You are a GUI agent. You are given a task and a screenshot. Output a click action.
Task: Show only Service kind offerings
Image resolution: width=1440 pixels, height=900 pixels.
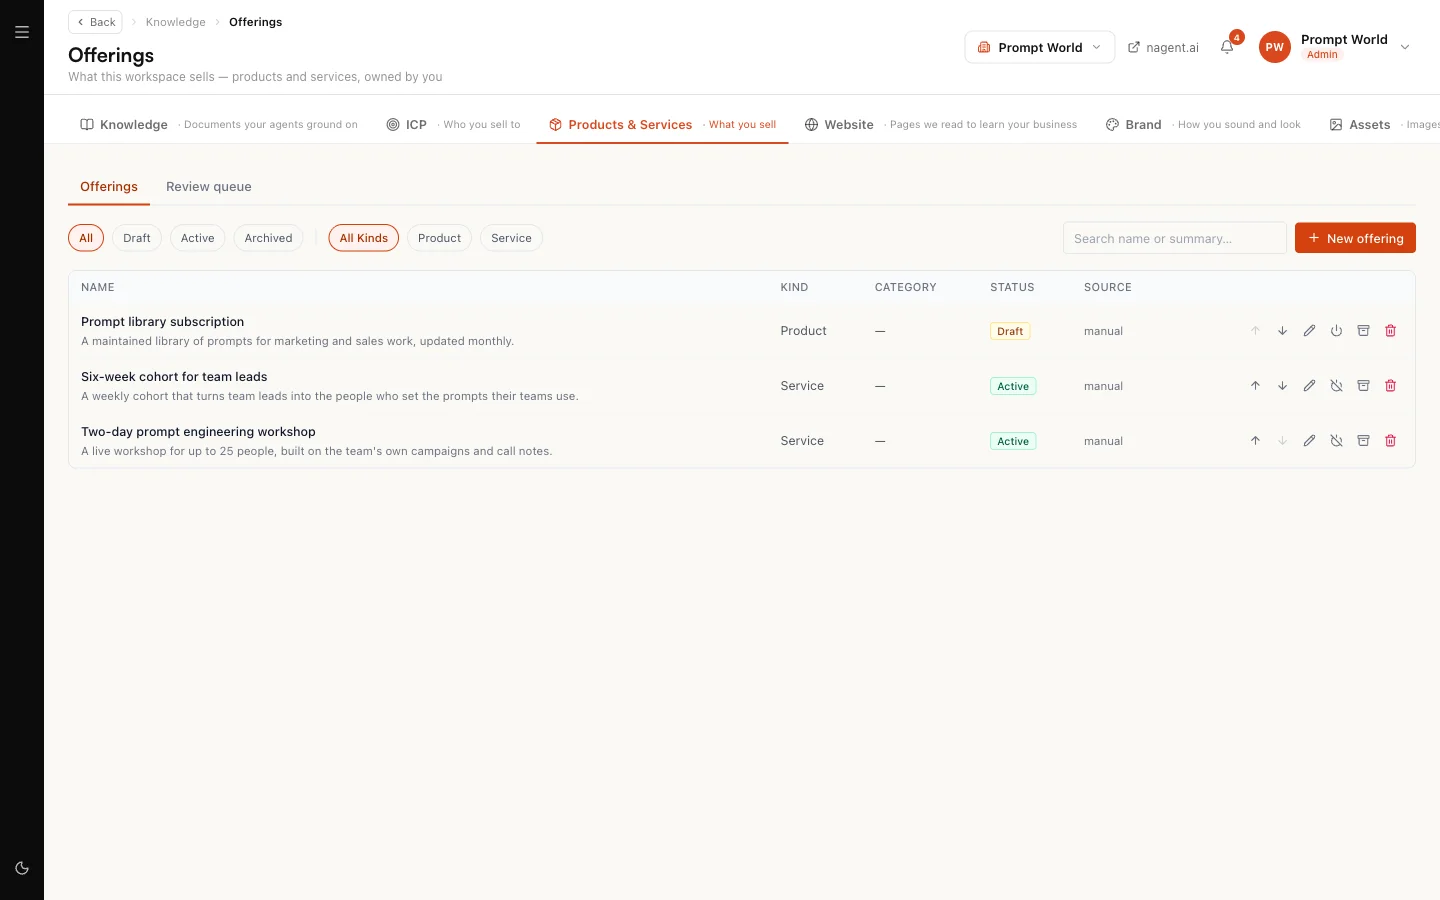point(511,238)
